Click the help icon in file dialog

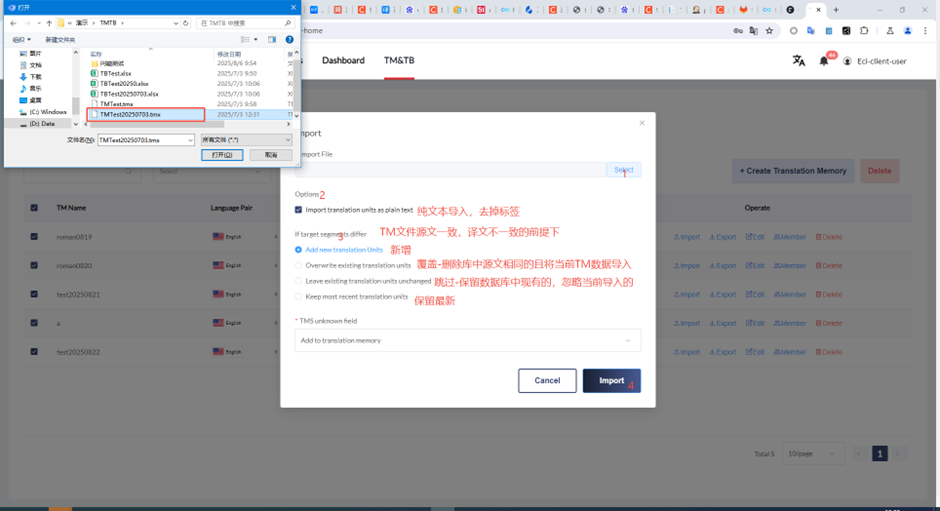pos(289,39)
